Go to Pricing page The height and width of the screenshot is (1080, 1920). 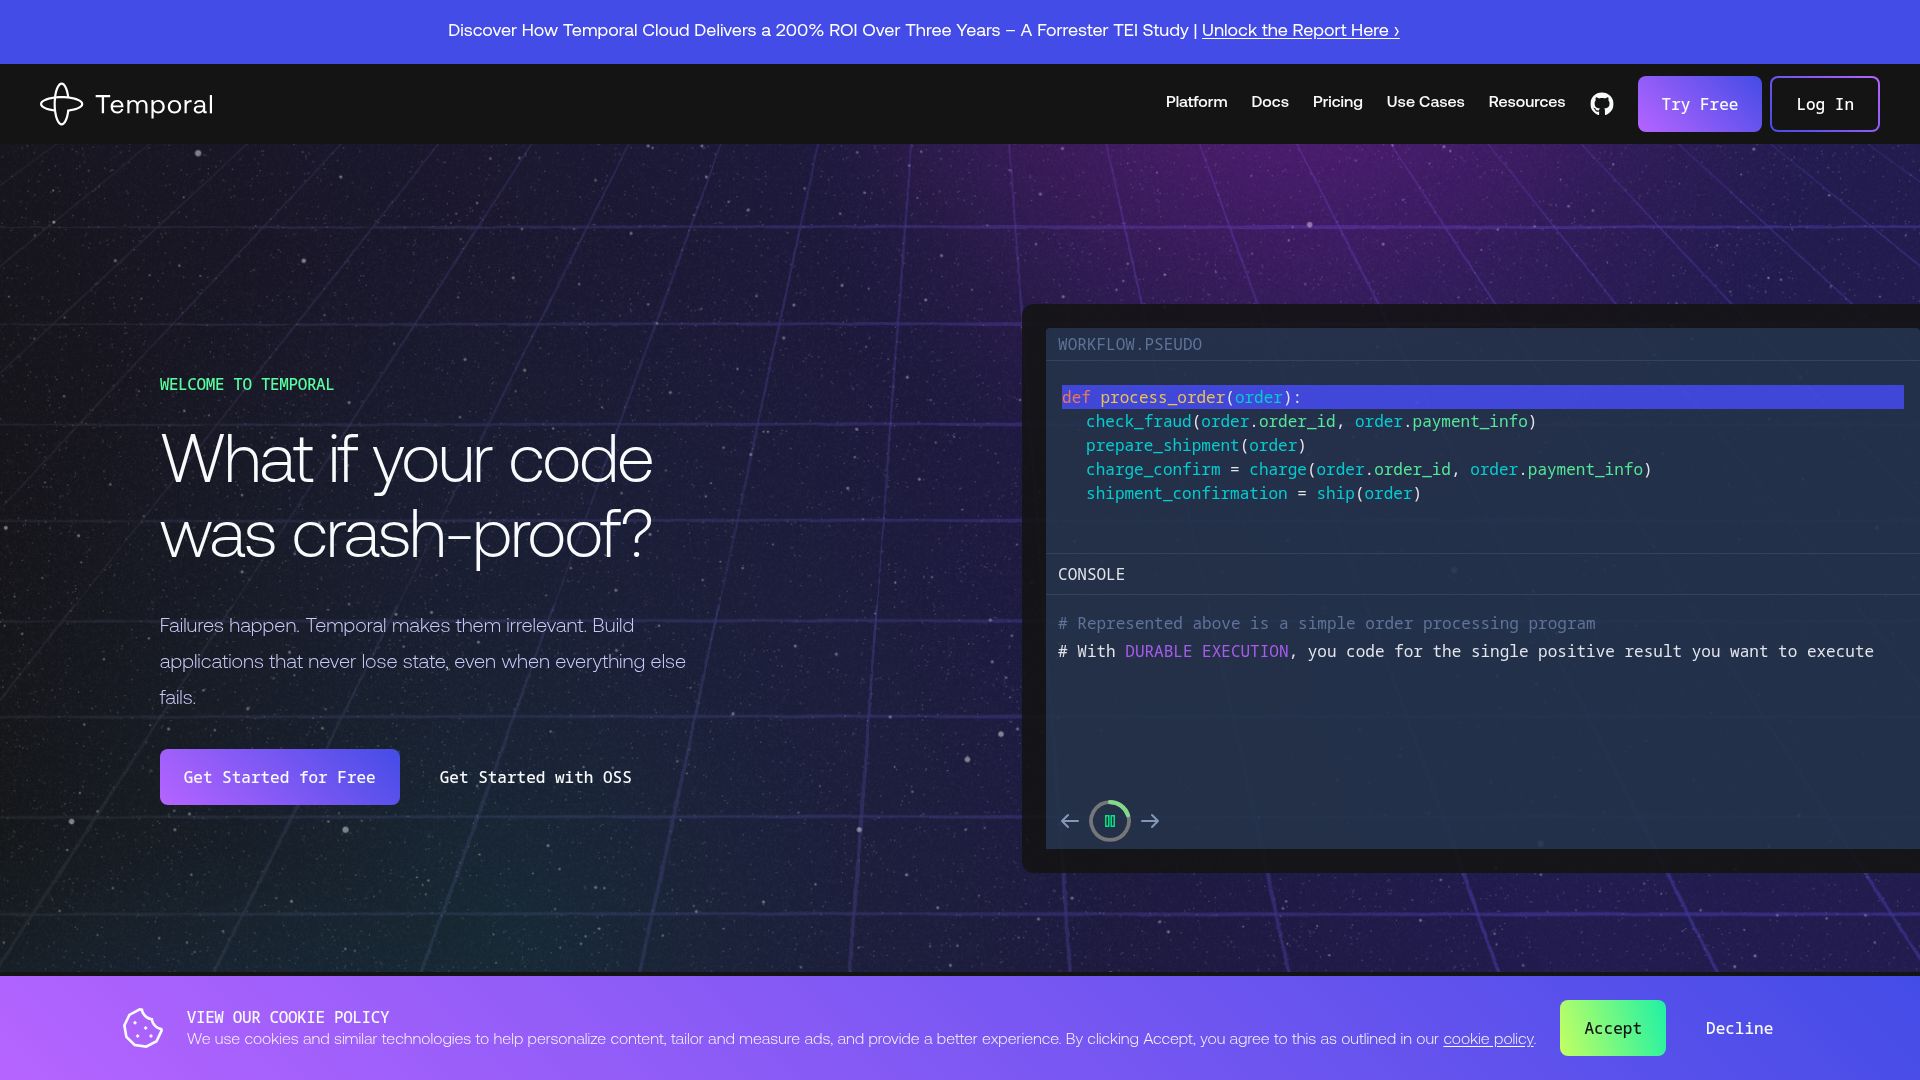[1337, 102]
